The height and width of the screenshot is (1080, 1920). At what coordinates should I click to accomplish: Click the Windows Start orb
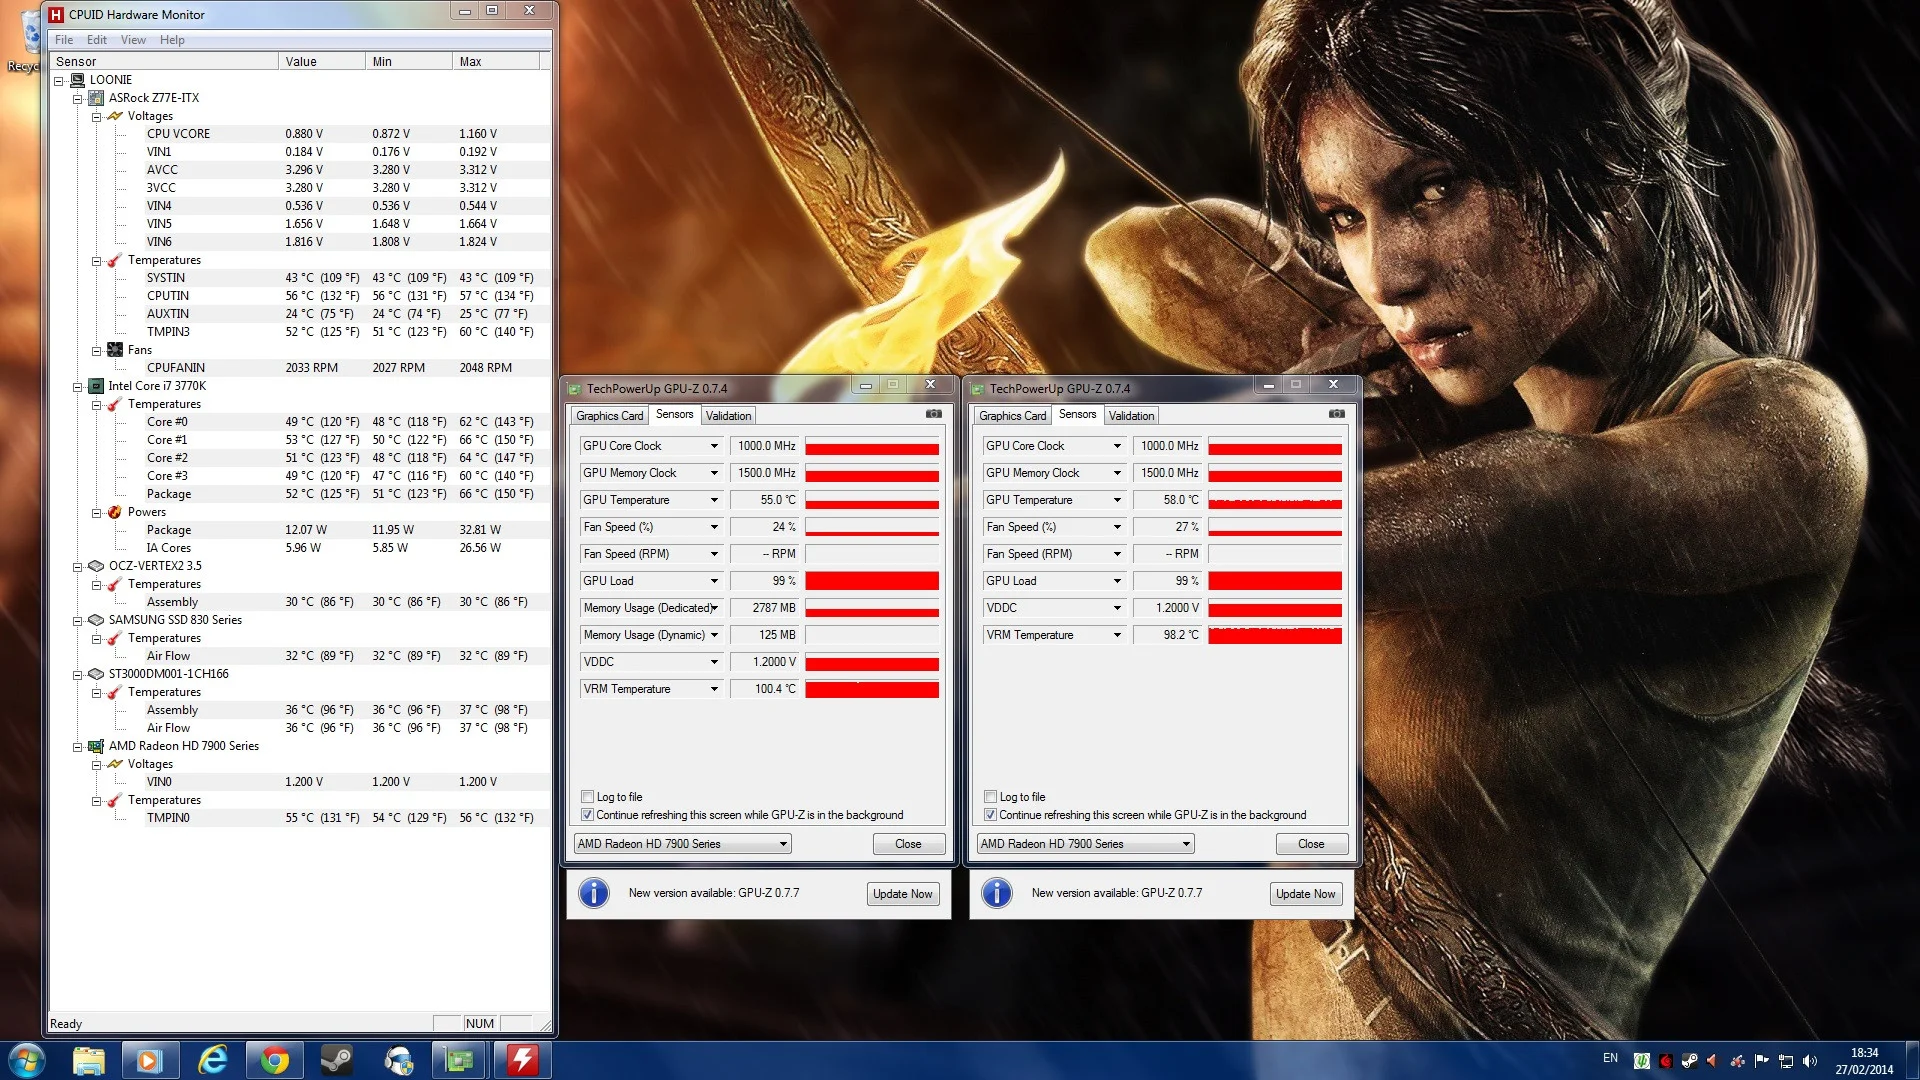[x=27, y=1060]
